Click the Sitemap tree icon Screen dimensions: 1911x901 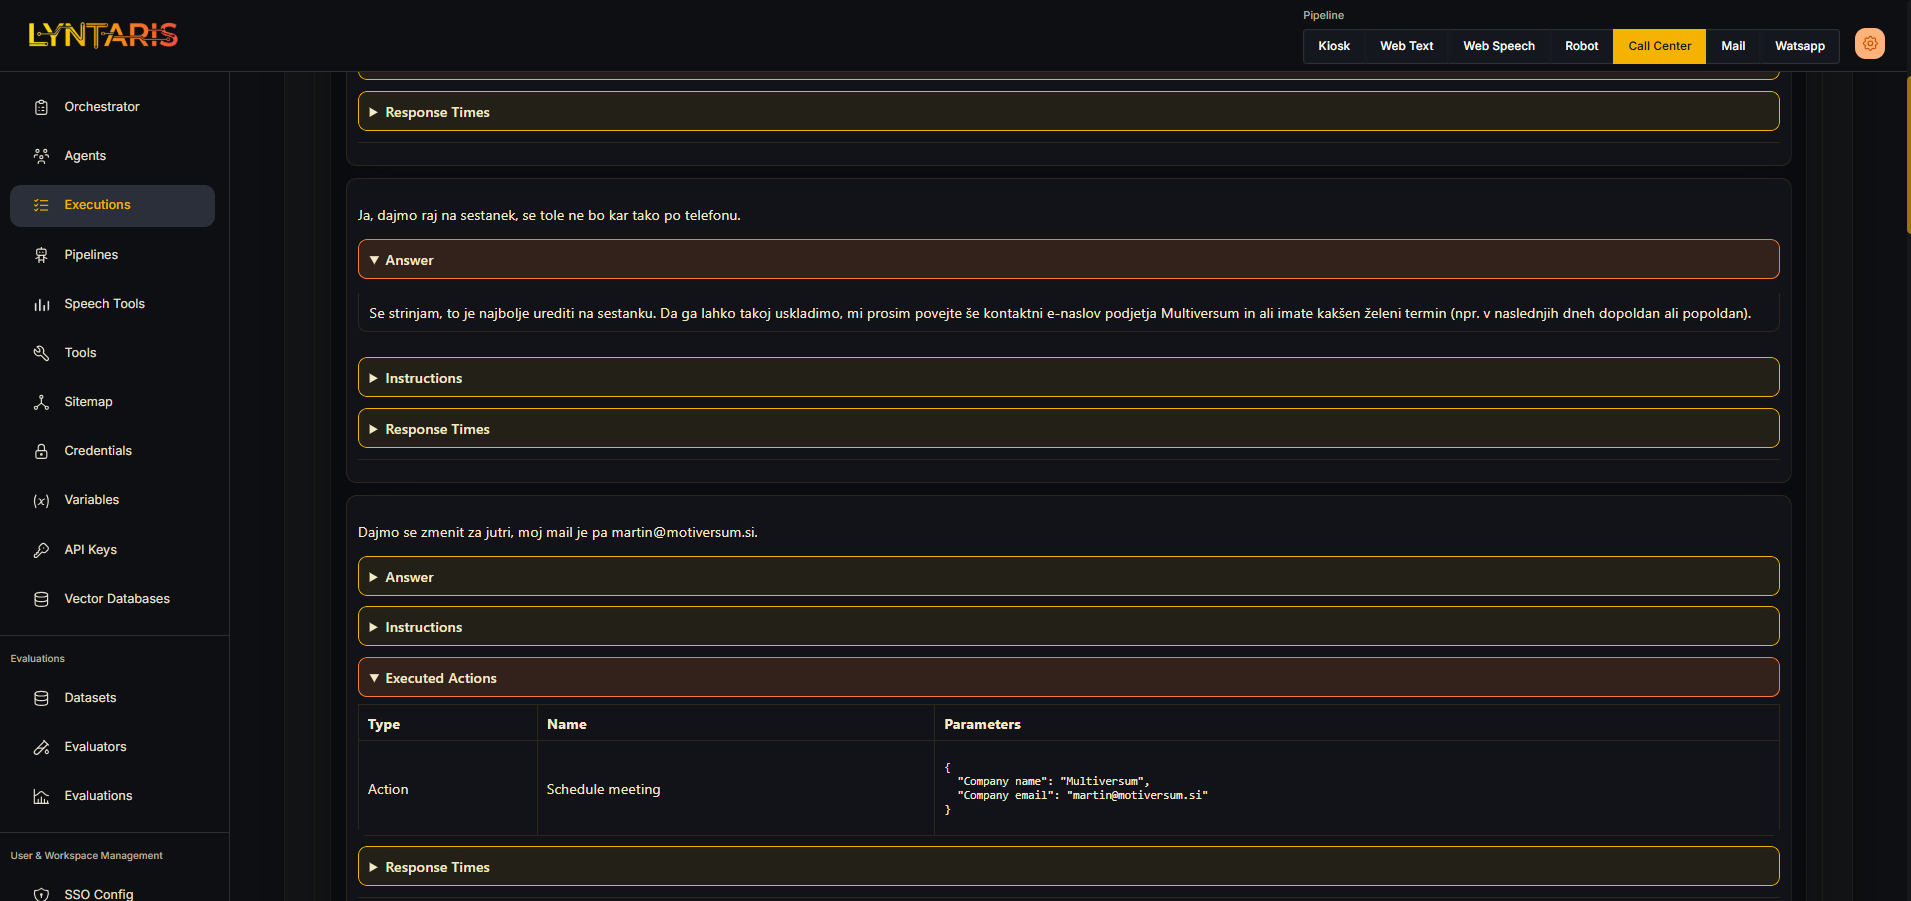click(x=41, y=402)
